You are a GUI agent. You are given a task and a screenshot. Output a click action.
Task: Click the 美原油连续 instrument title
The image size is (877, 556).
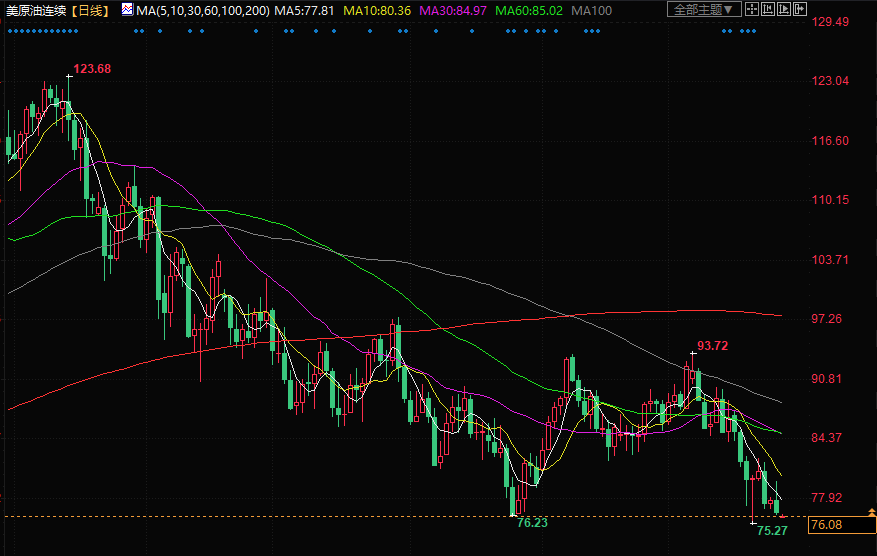click(37, 10)
